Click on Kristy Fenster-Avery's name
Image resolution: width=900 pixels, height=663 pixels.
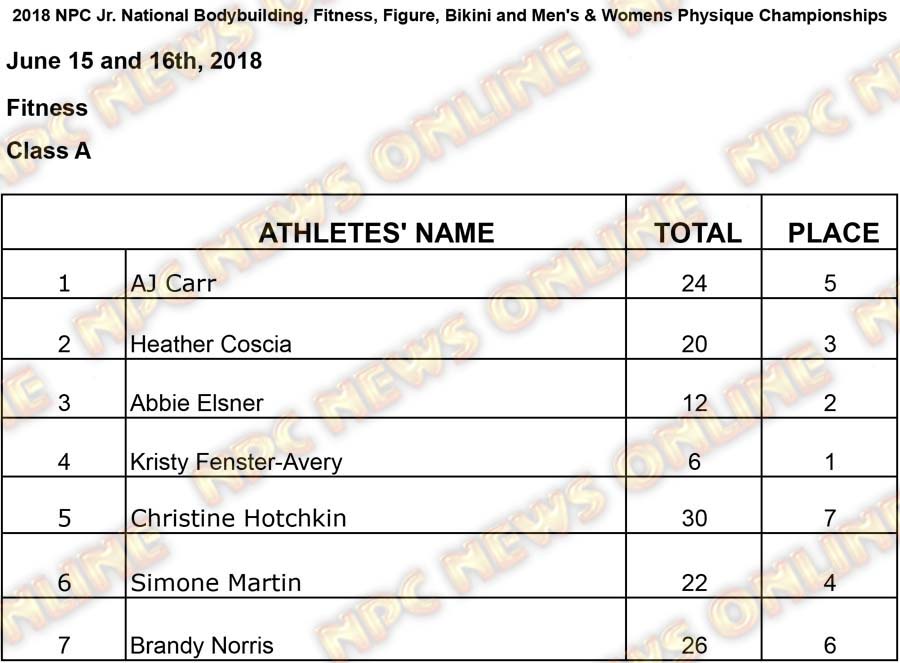coord(236,462)
